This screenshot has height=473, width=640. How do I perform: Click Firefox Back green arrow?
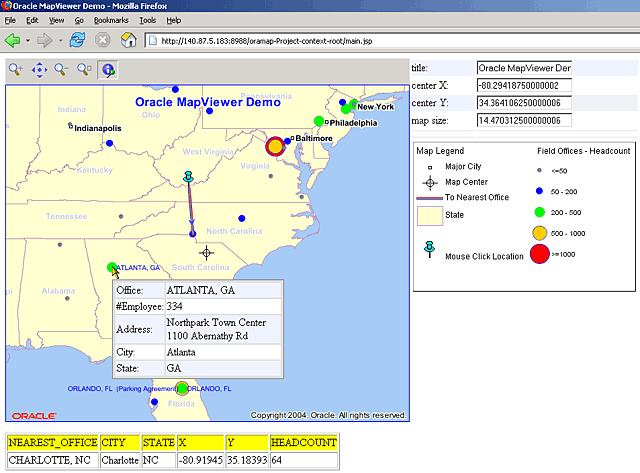[13, 41]
